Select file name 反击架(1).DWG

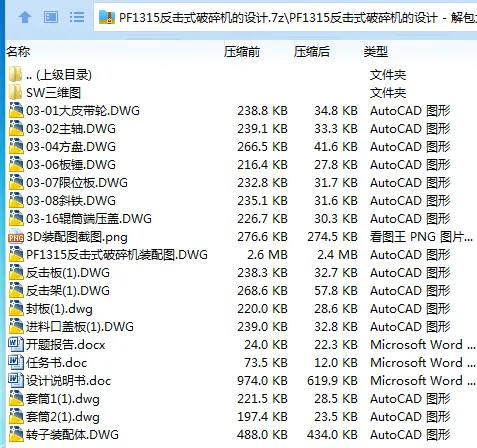(68, 291)
